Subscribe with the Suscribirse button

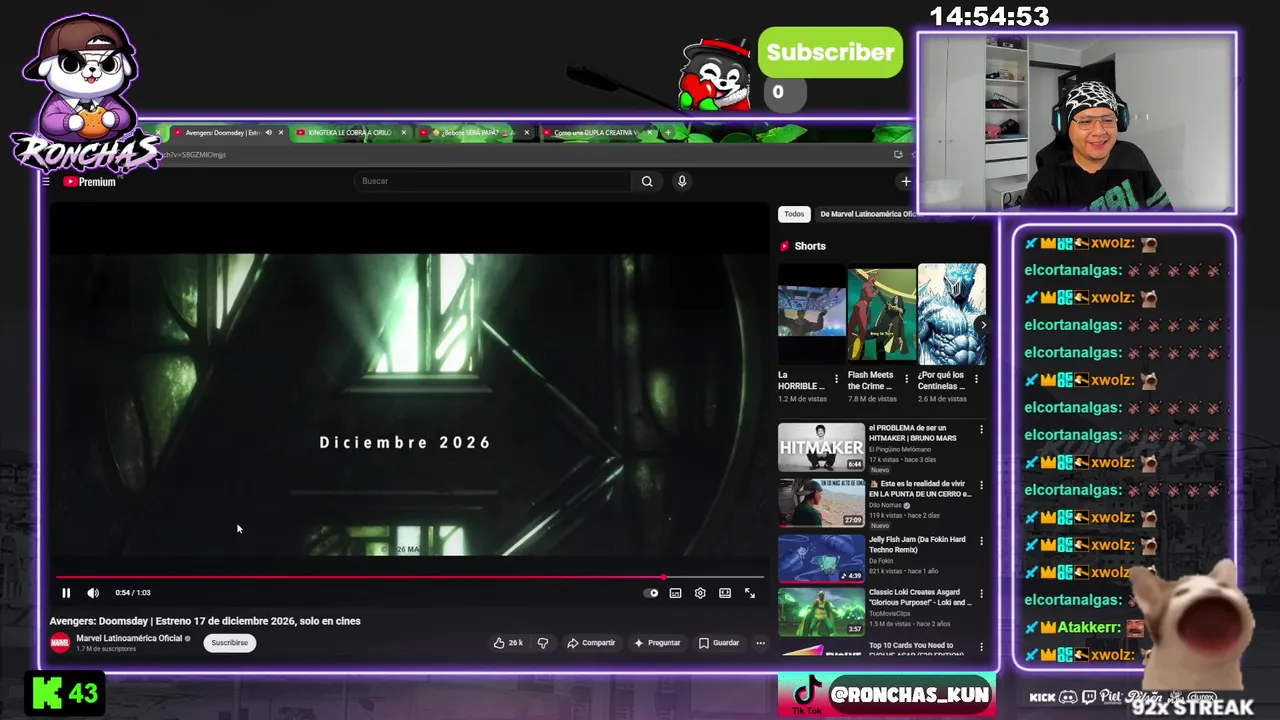coord(229,643)
